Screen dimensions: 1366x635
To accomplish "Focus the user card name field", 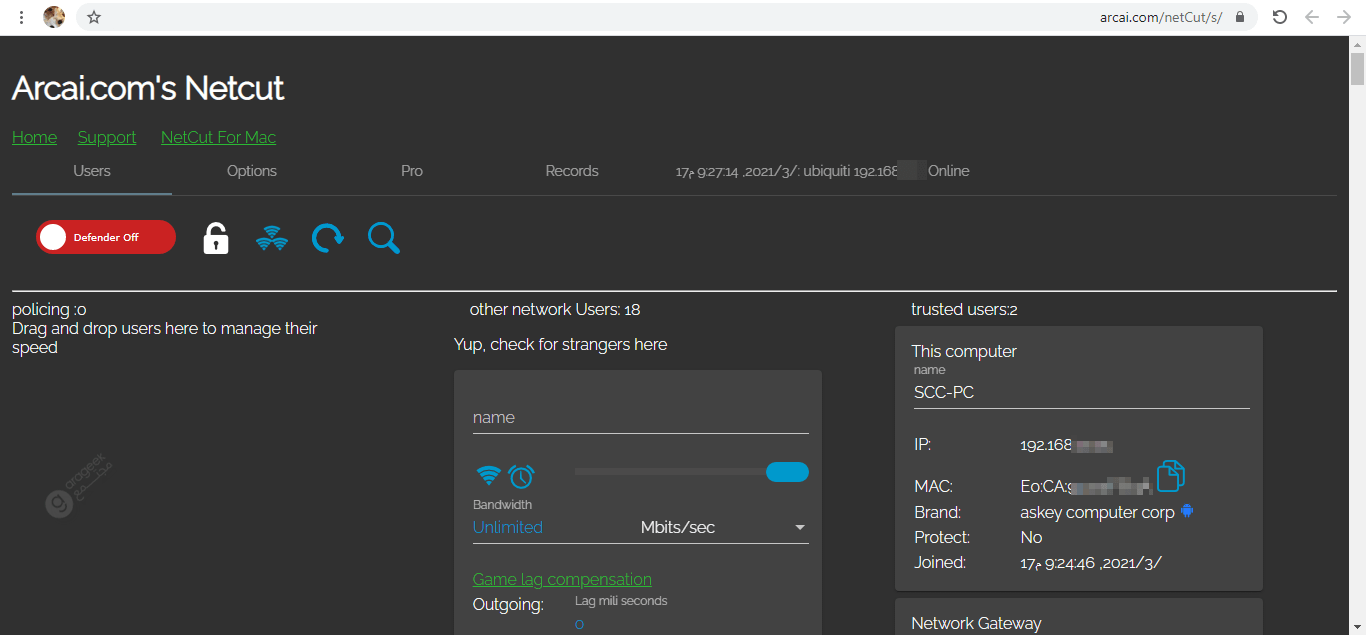I will (x=641, y=418).
